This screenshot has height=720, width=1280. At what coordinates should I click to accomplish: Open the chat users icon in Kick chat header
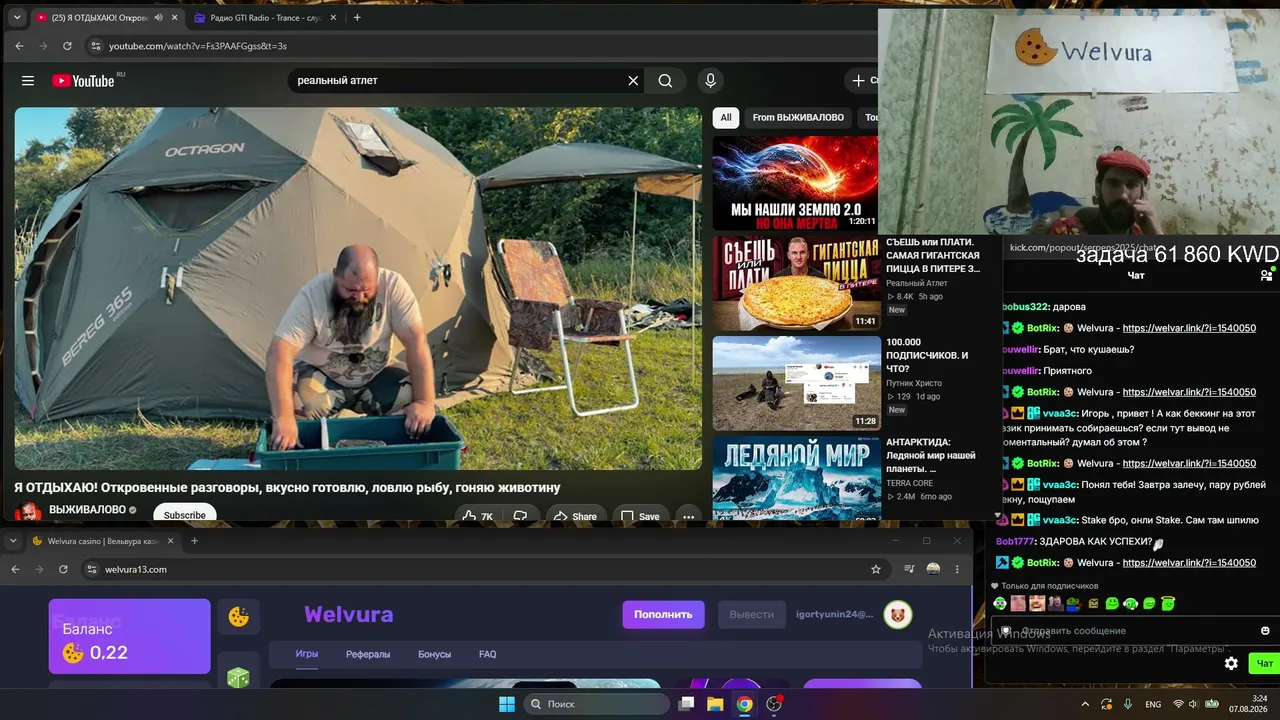coord(1266,275)
